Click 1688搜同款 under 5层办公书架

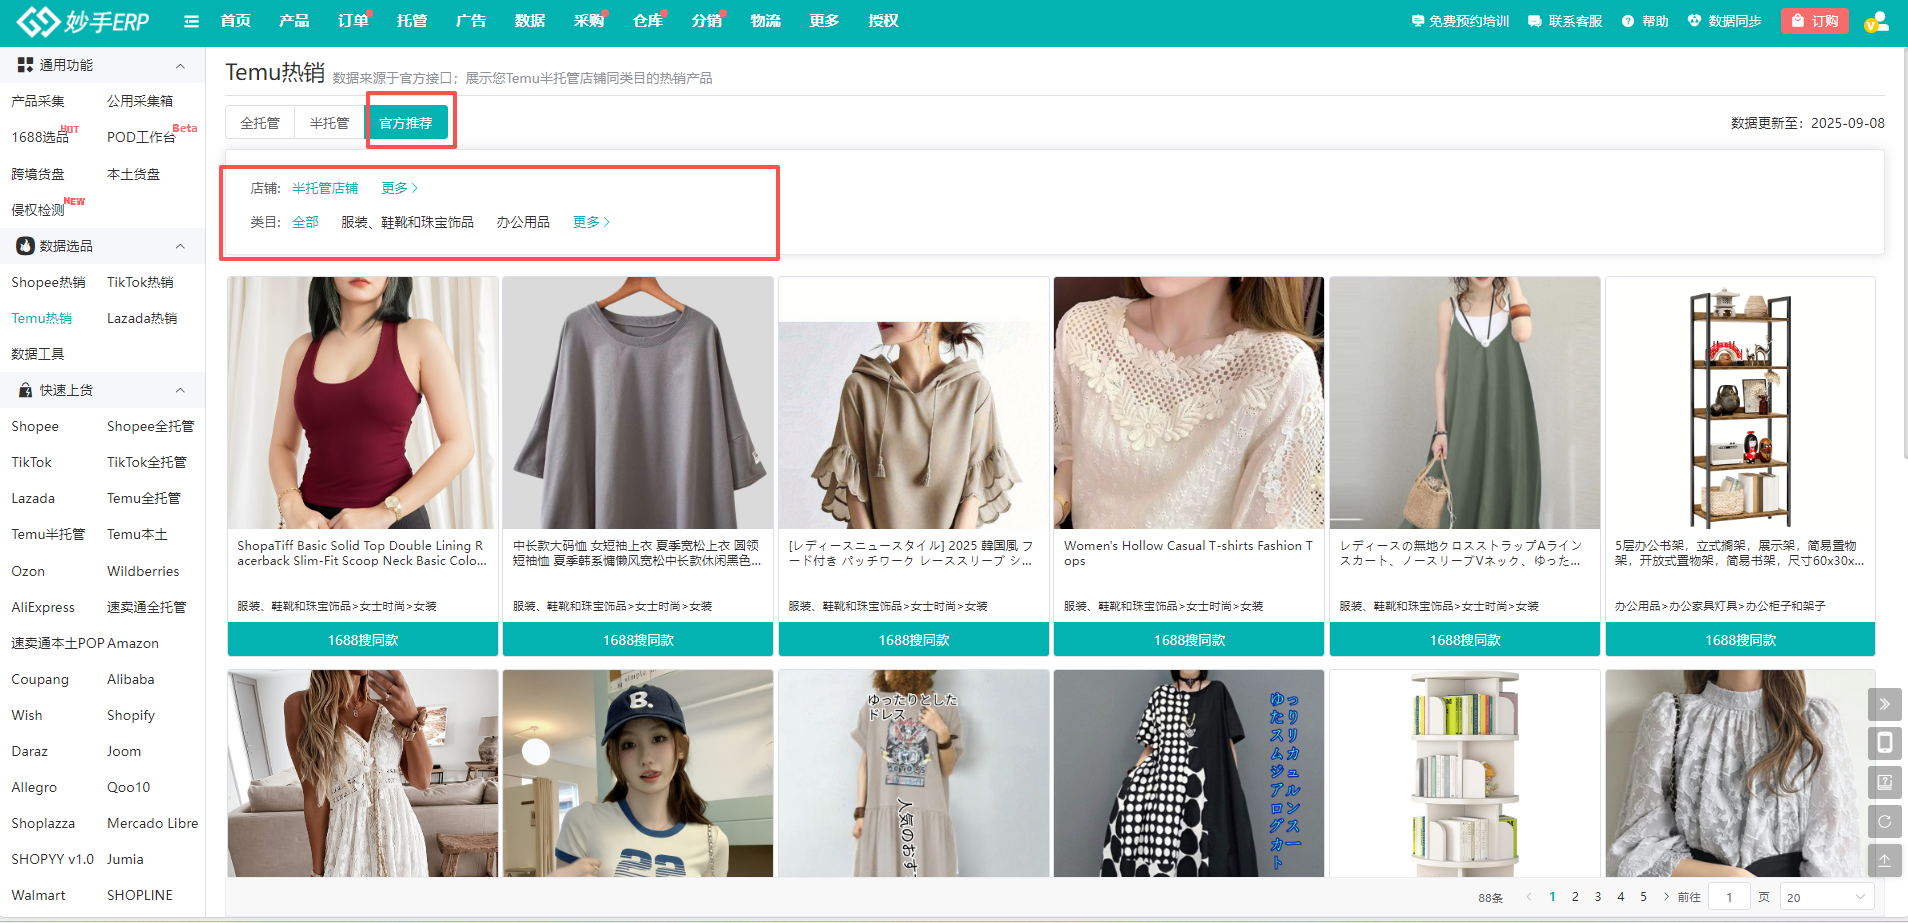click(x=1740, y=640)
